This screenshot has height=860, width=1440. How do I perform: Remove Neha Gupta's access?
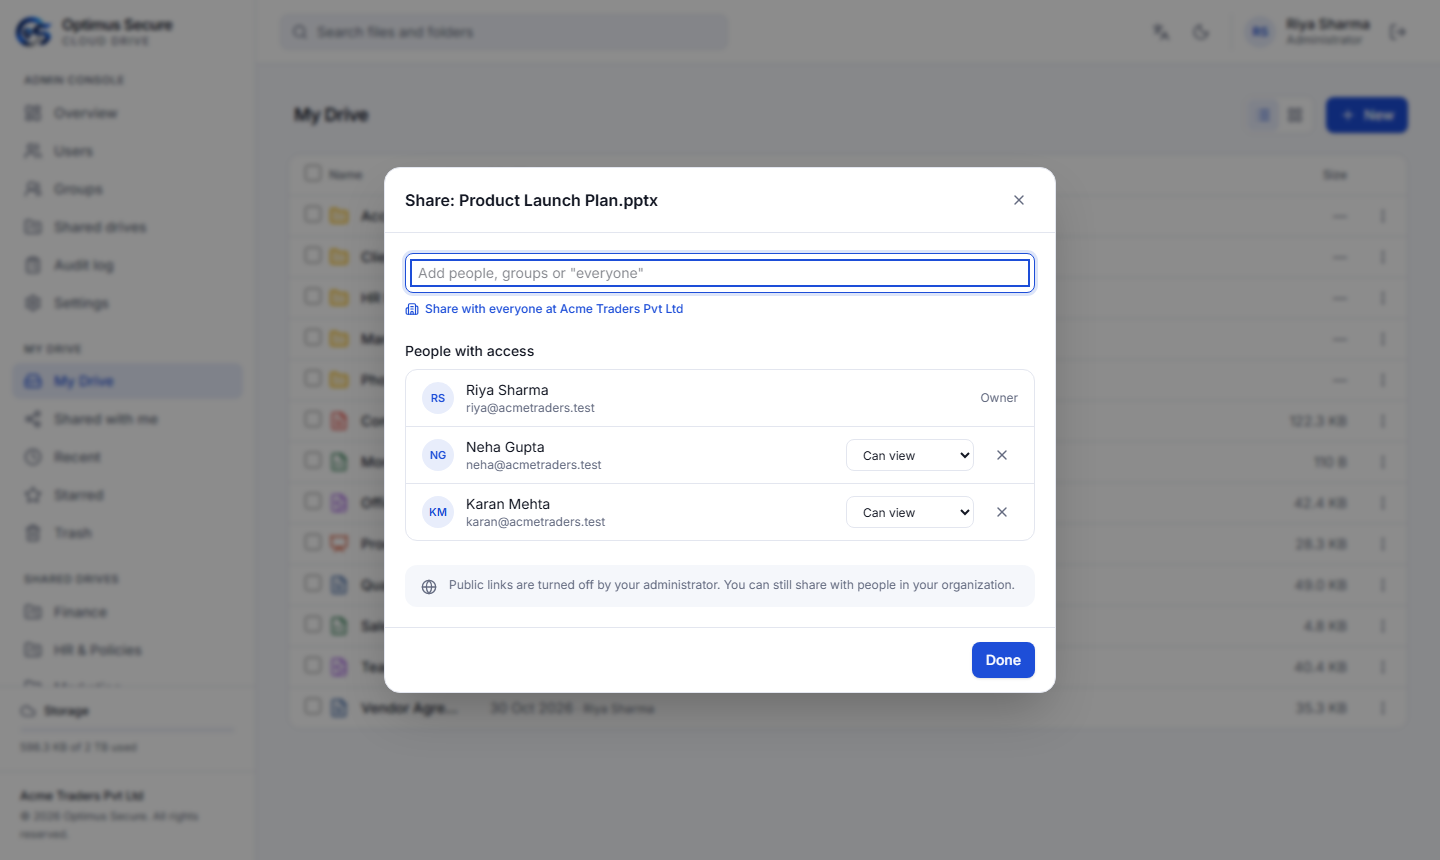1001,455
